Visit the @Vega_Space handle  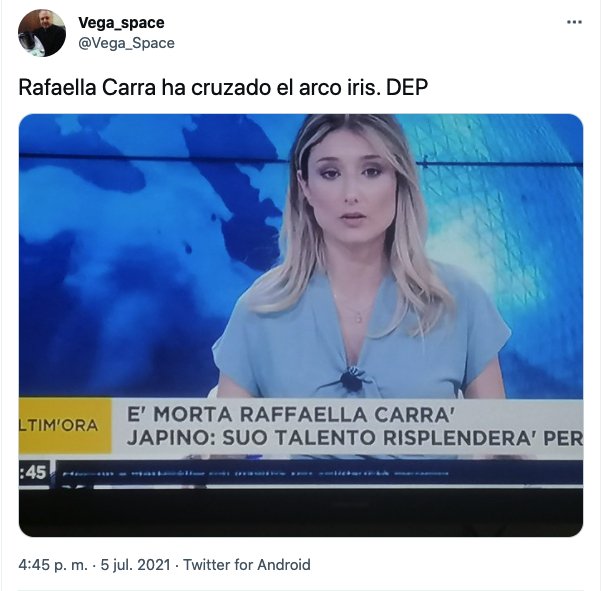126,43
